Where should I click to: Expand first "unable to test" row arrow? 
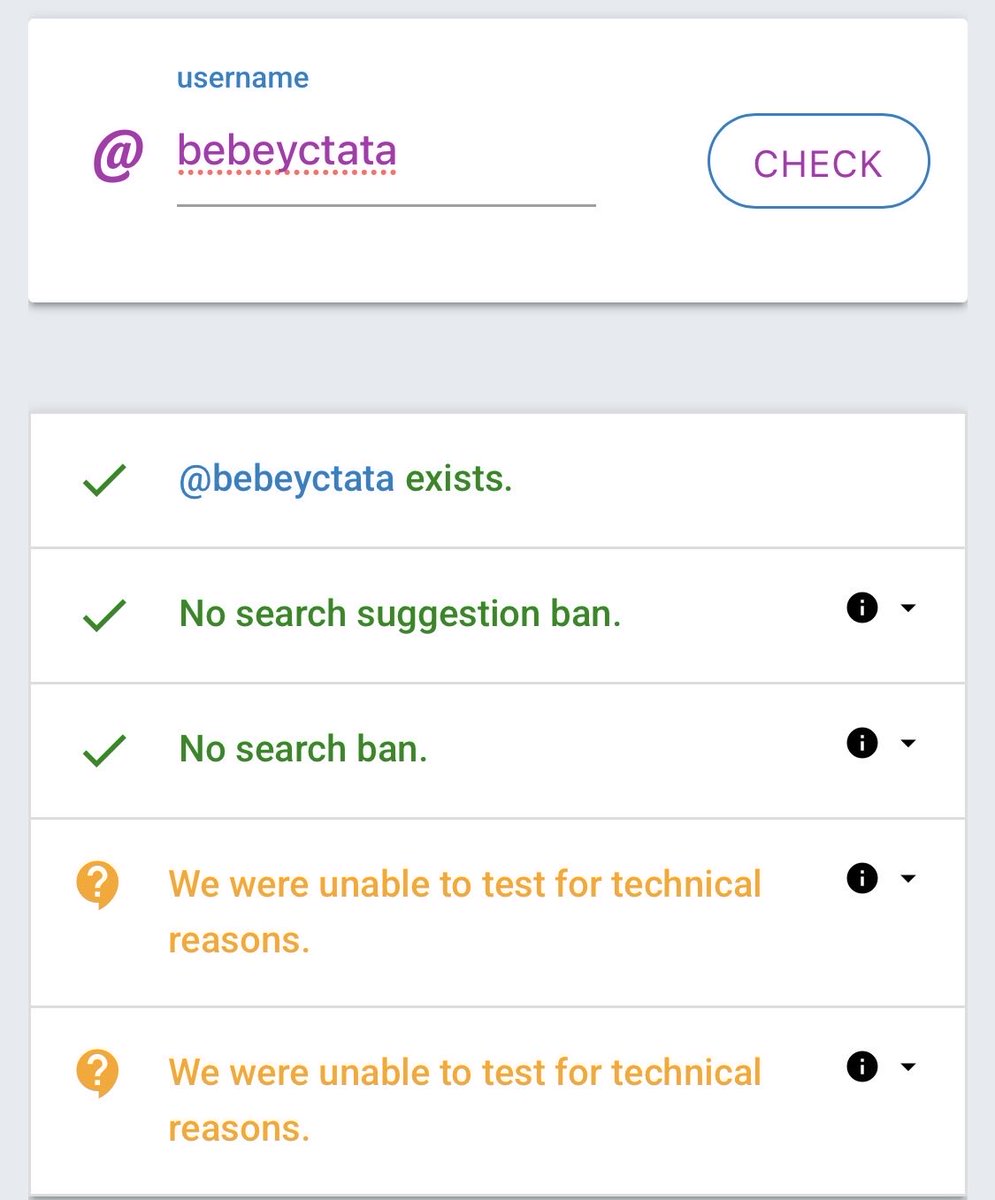[908, 879]
